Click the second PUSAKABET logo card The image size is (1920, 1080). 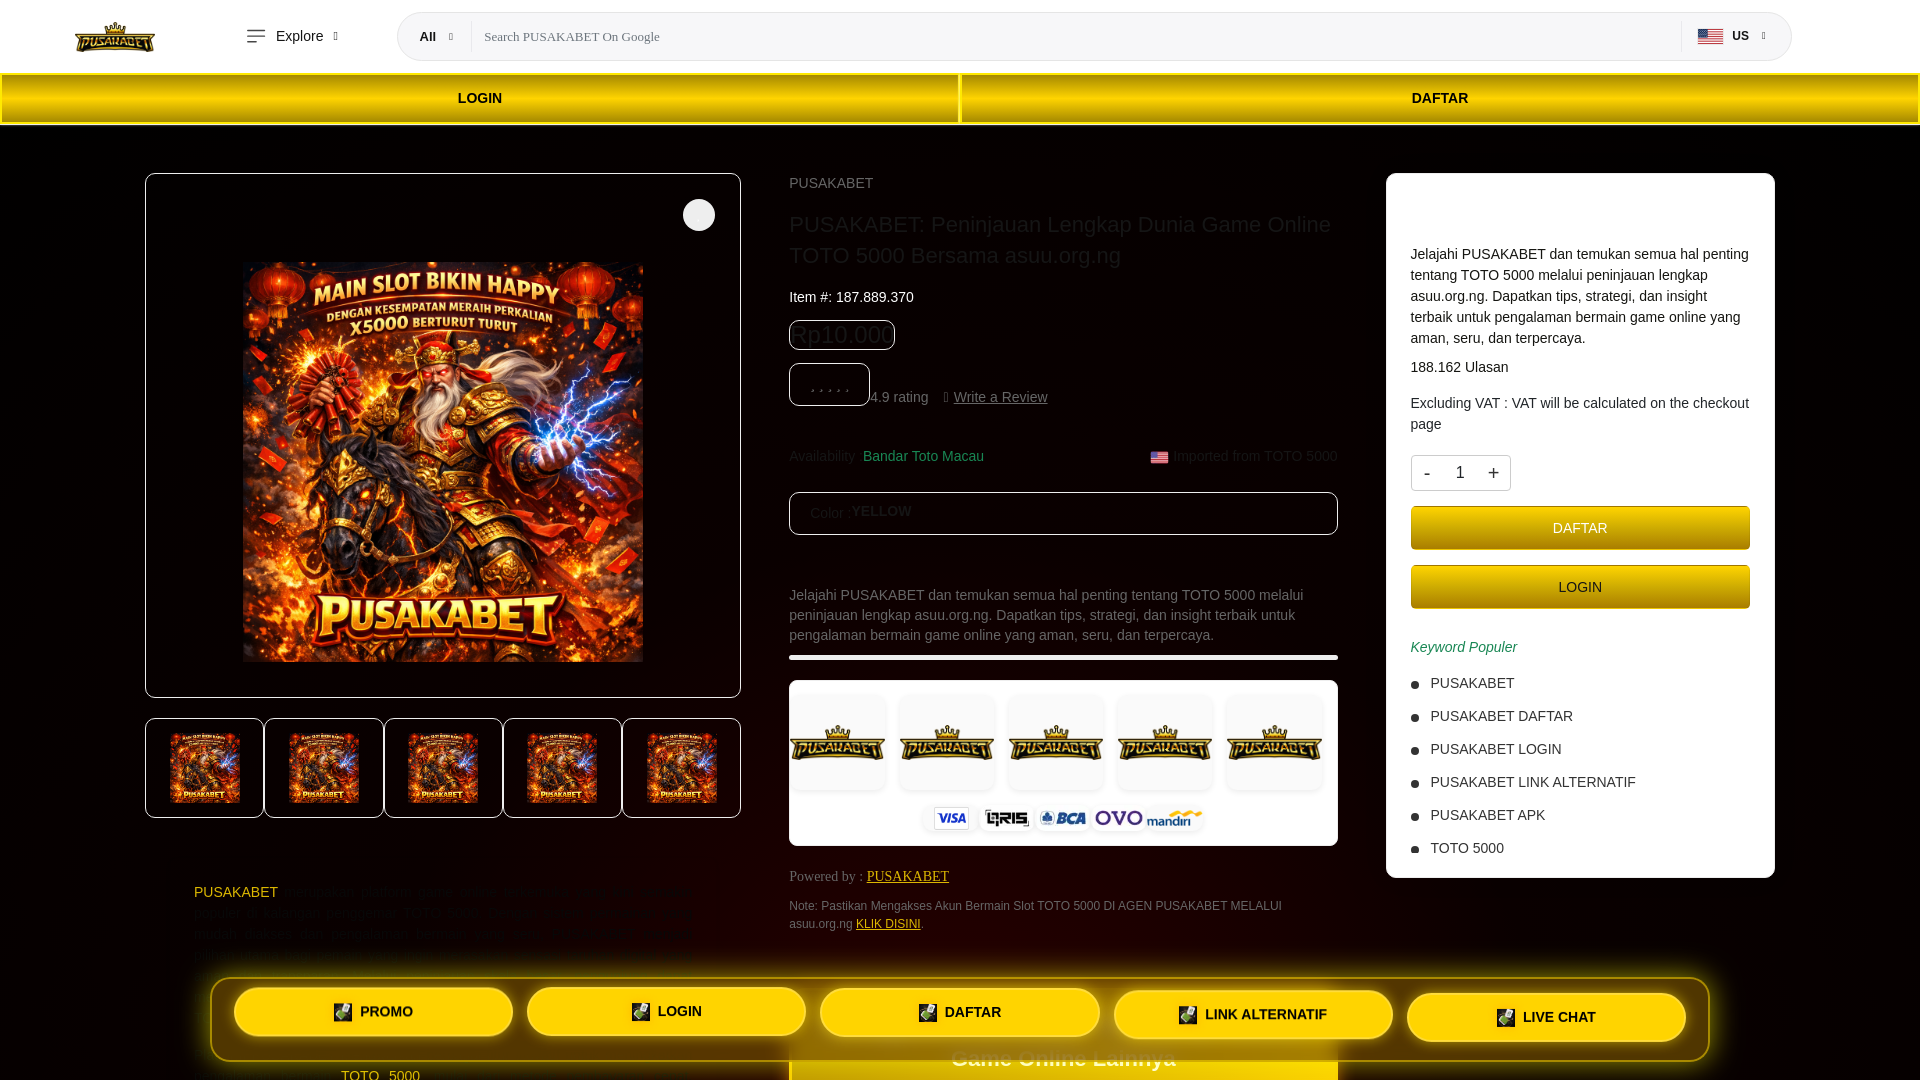click(946, 743)
